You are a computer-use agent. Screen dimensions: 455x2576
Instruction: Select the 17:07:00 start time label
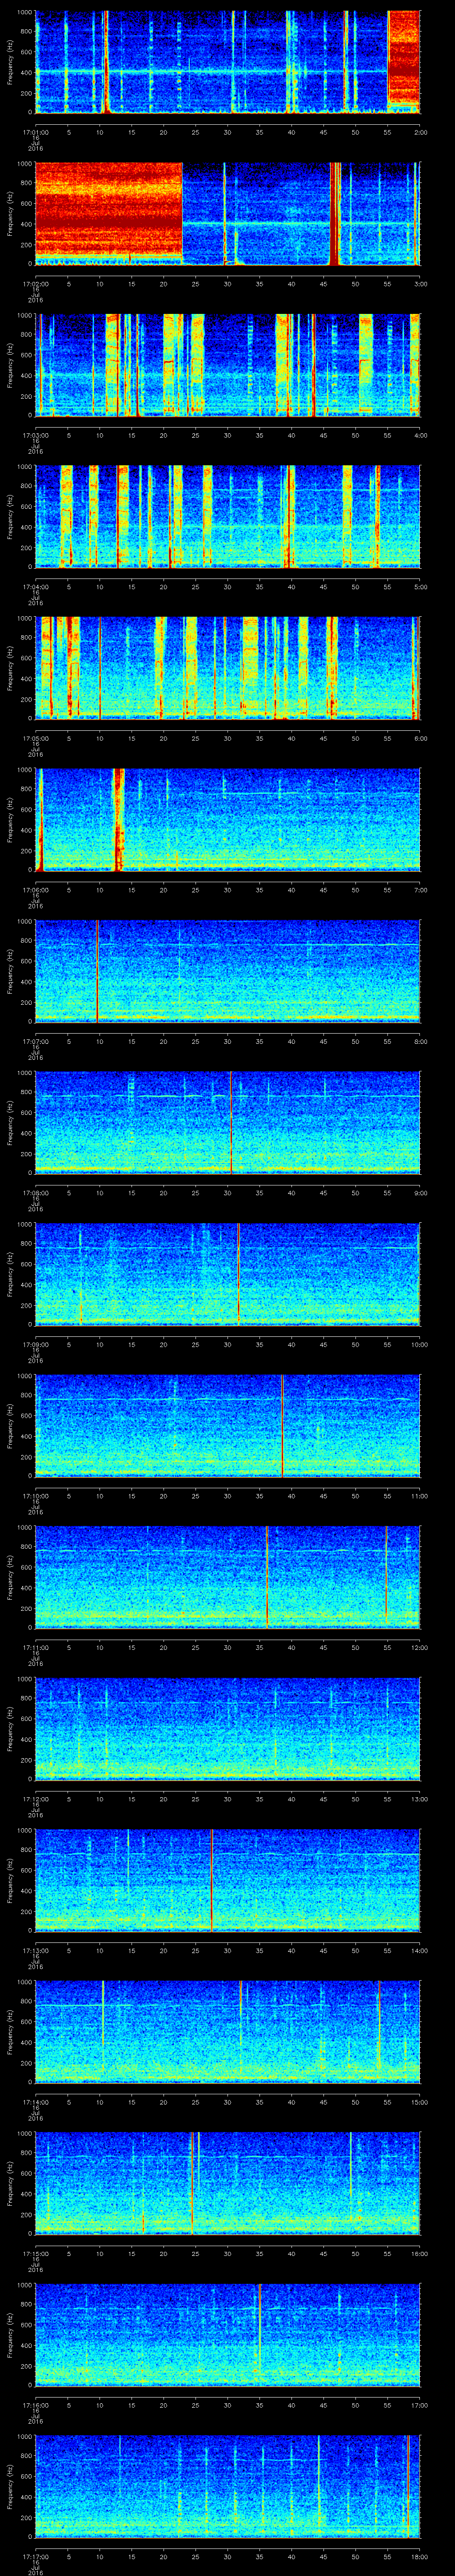point(35,1041)
